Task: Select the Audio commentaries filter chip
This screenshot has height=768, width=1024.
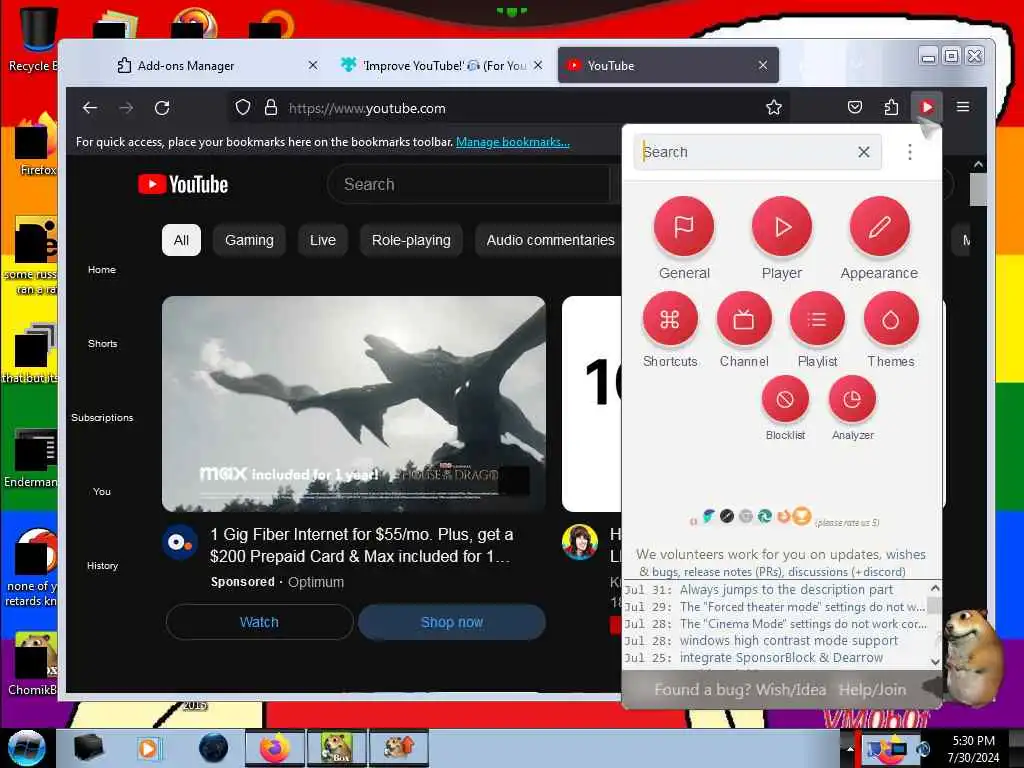Action: [x=550, y=240]
